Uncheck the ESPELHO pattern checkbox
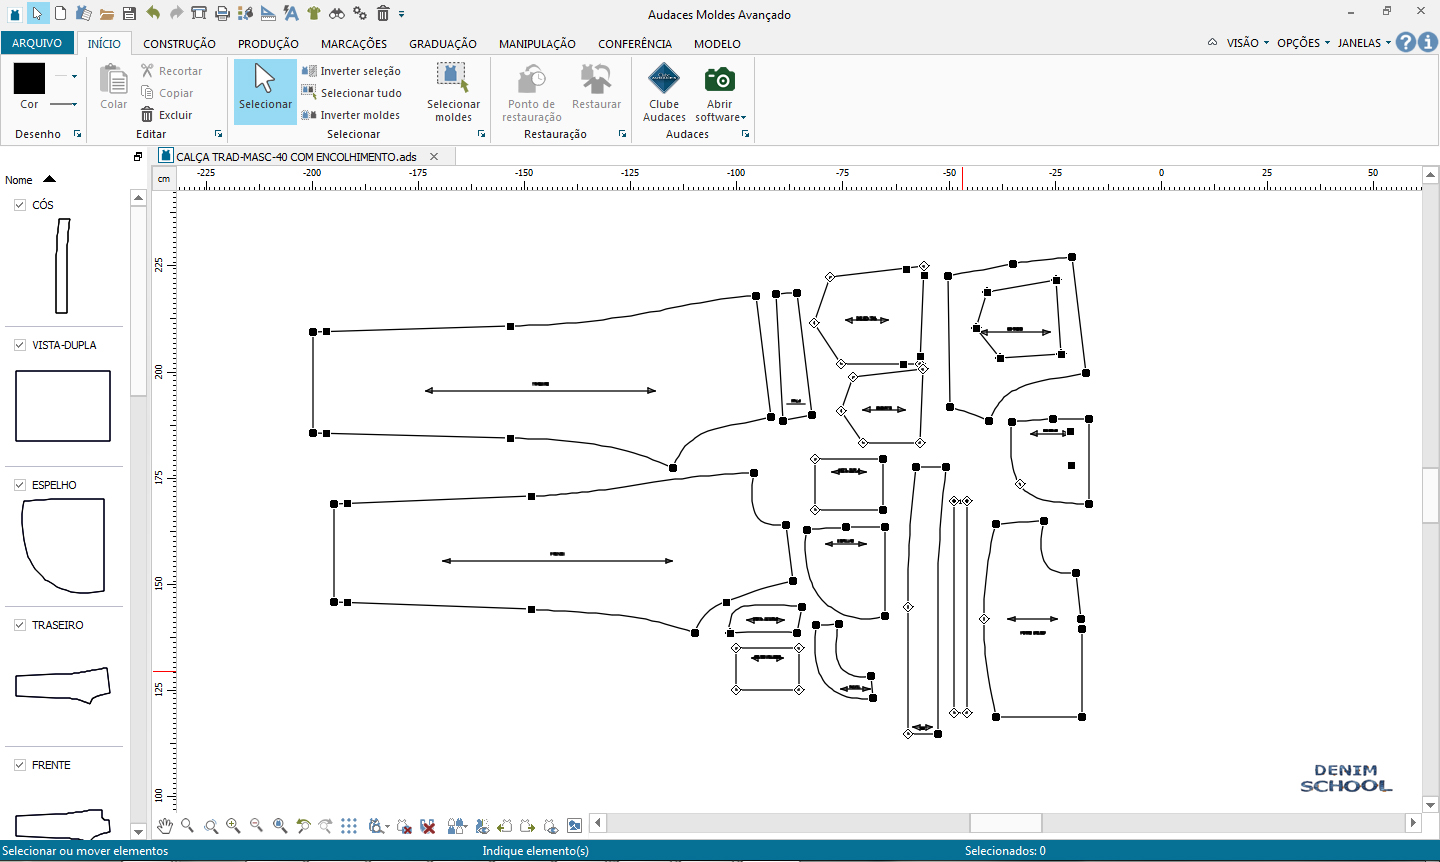1440x862 pixels. [x=20, y=485]
